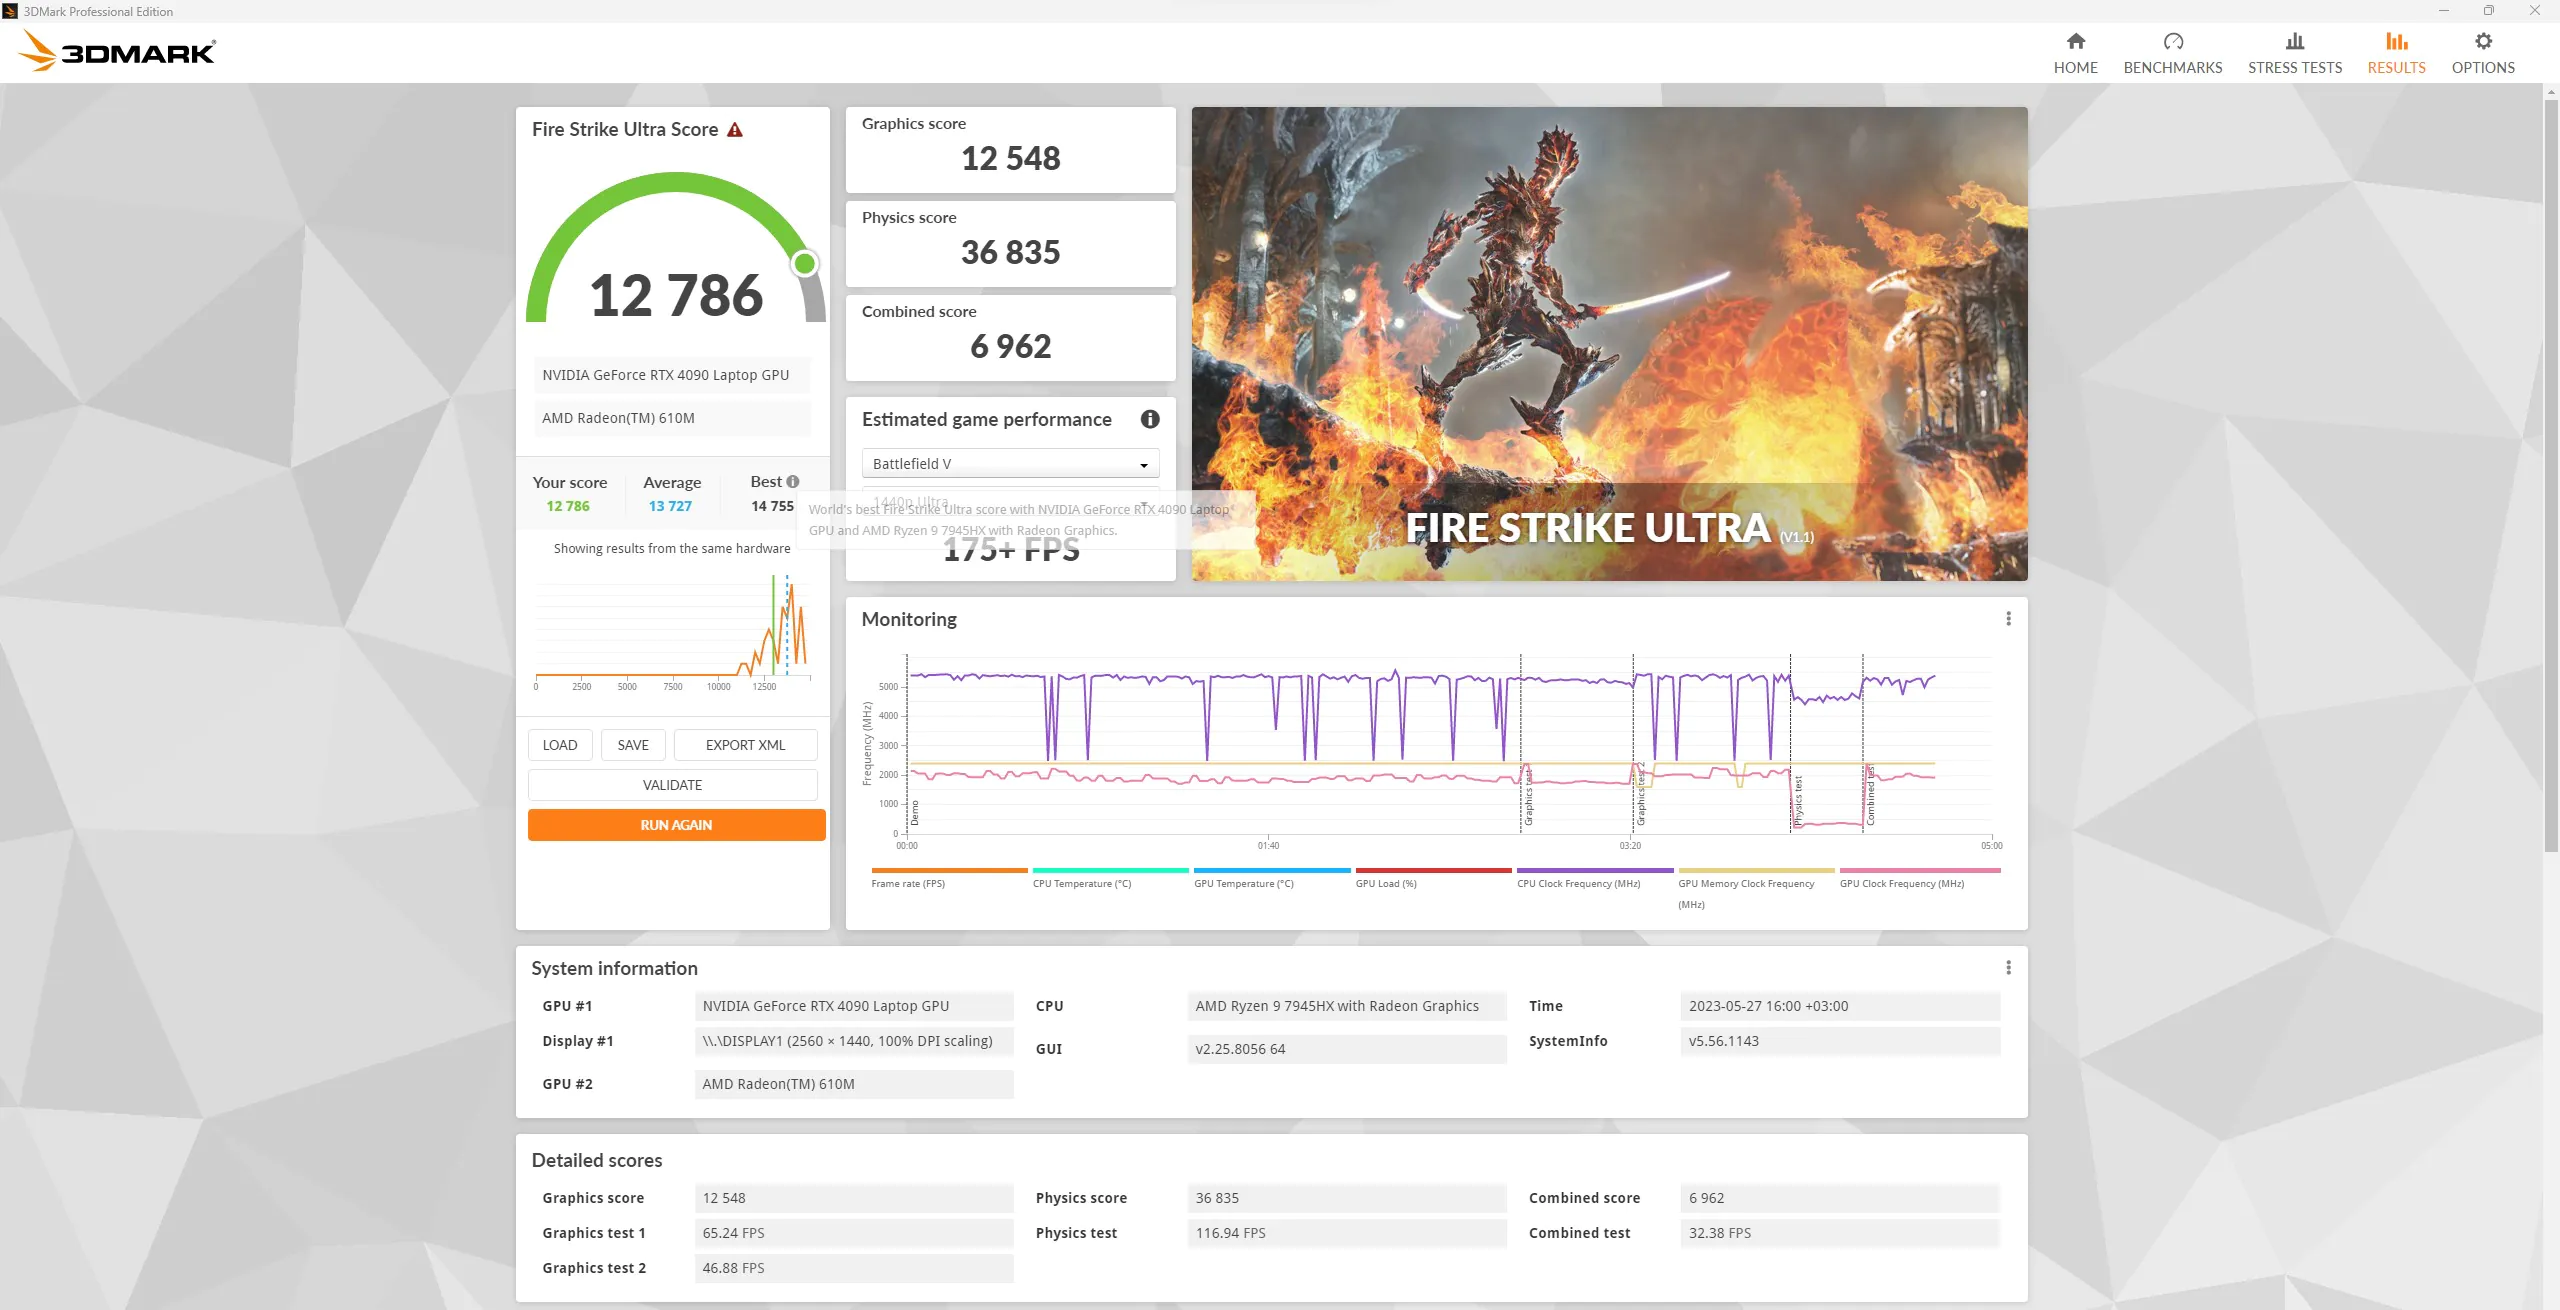Click the Best score value 14 755
The width and height of the screenshot is (2560, 1310).
pyautogui.click(x=772, y=506)
